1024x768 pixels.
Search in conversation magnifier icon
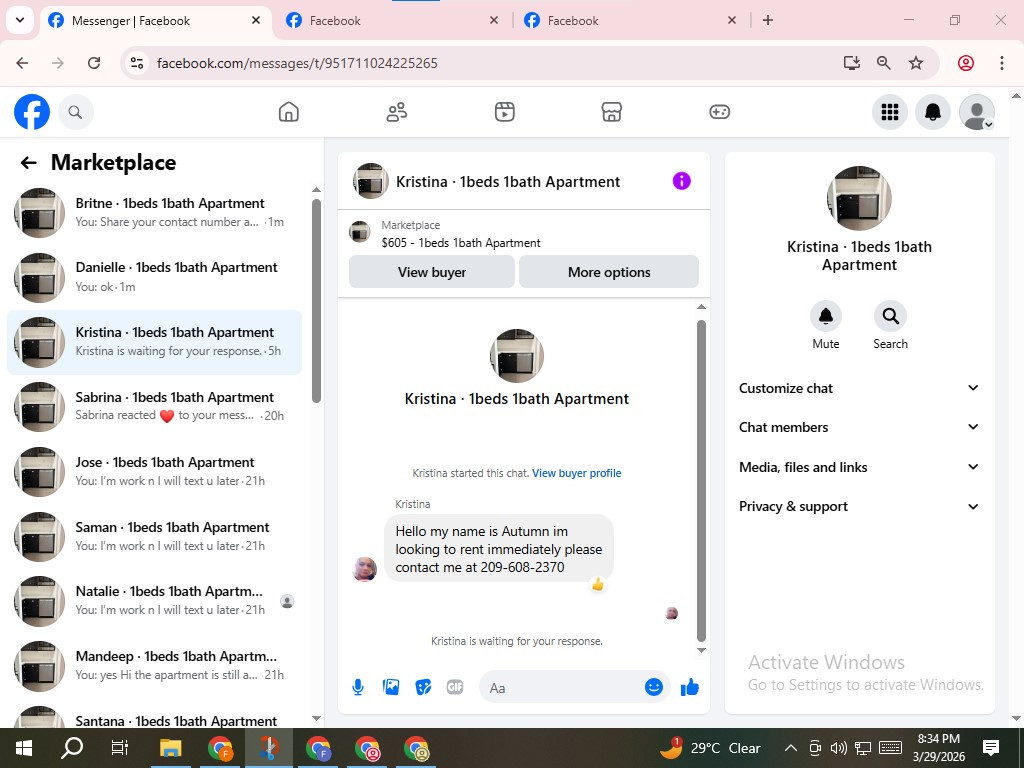(x=890, y=316)
